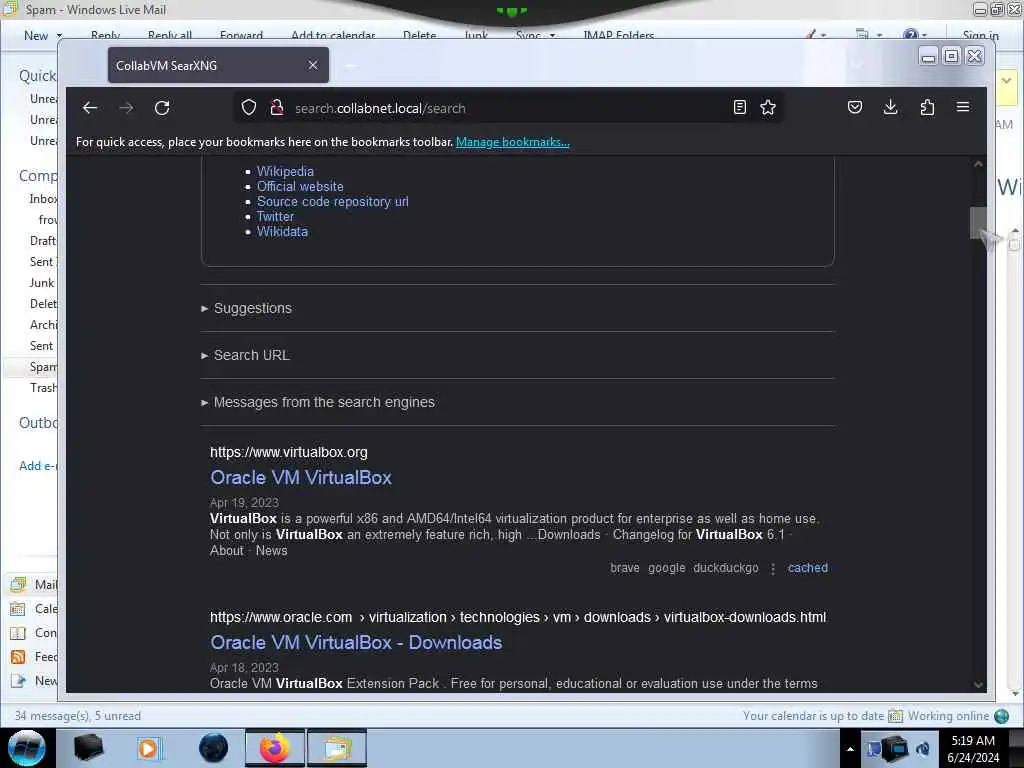The height and width of the screenshot is (768, 1024).
Task: Open the Twitter link
Action: point(275,216)
